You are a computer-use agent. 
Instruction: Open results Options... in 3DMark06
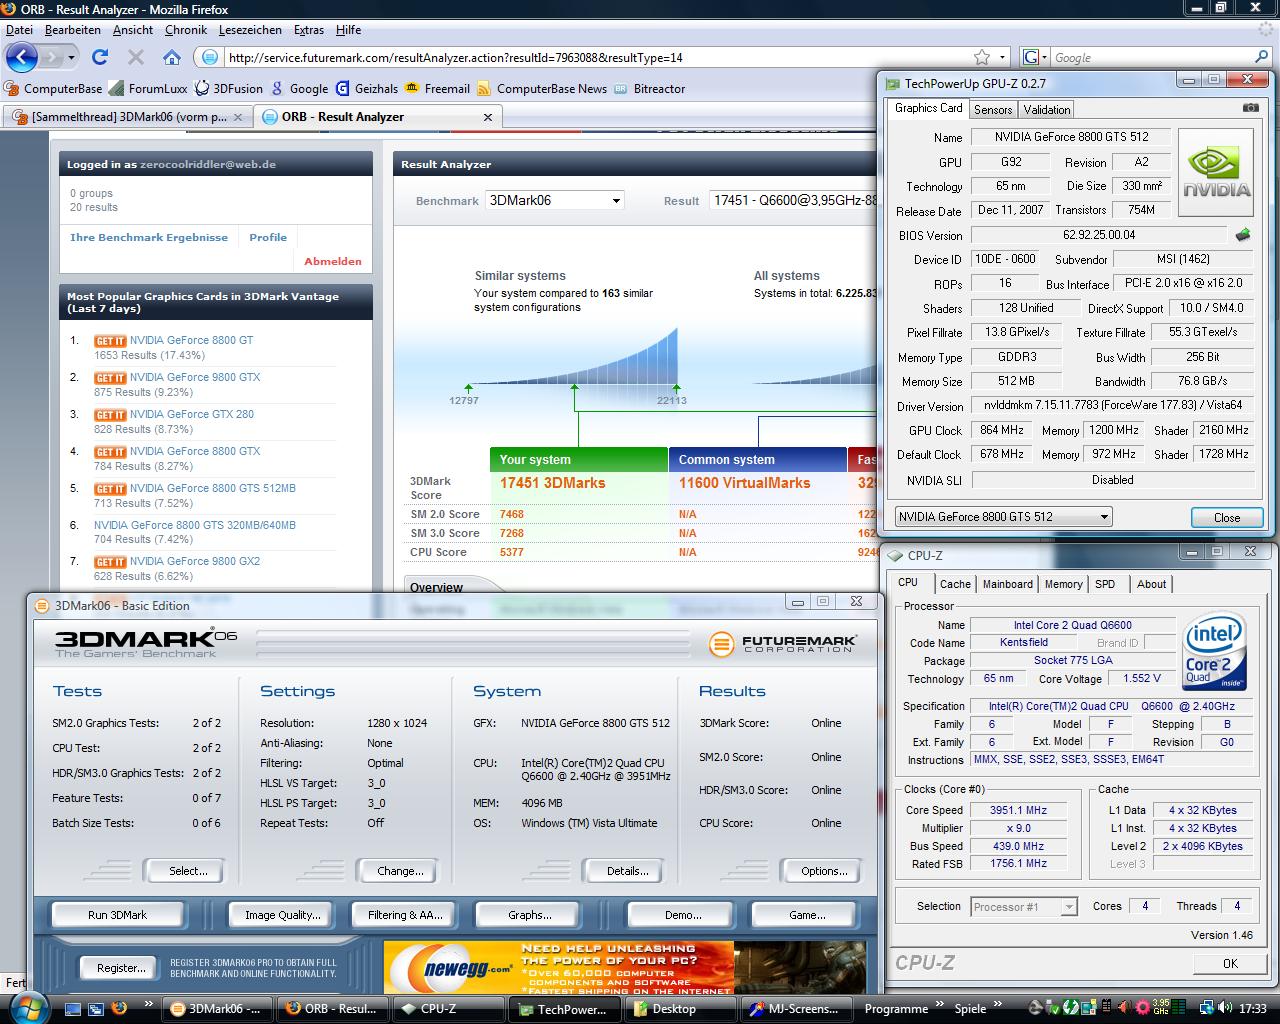[824, 871]
